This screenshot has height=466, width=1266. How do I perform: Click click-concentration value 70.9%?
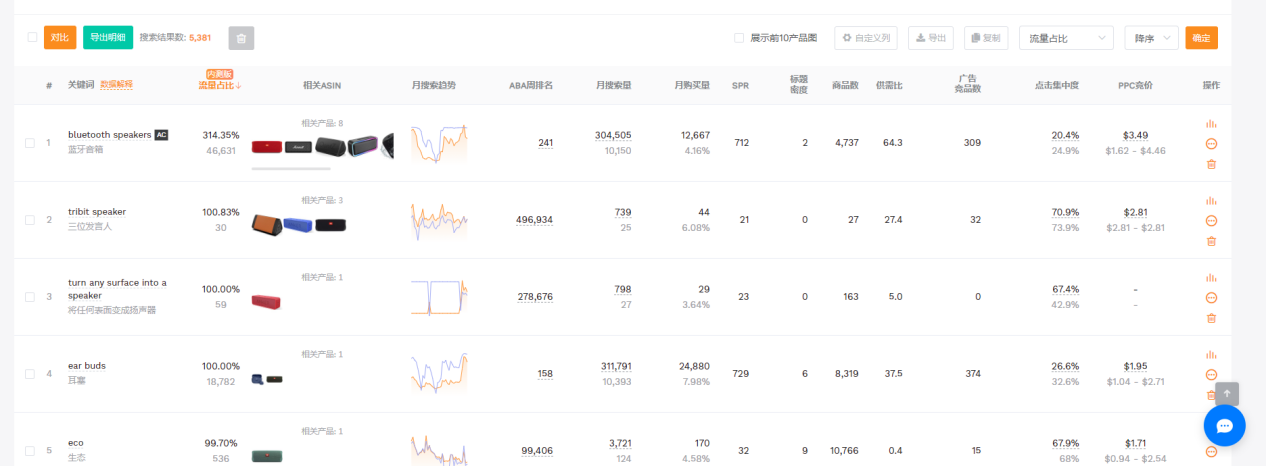[x=1065, y=212]
